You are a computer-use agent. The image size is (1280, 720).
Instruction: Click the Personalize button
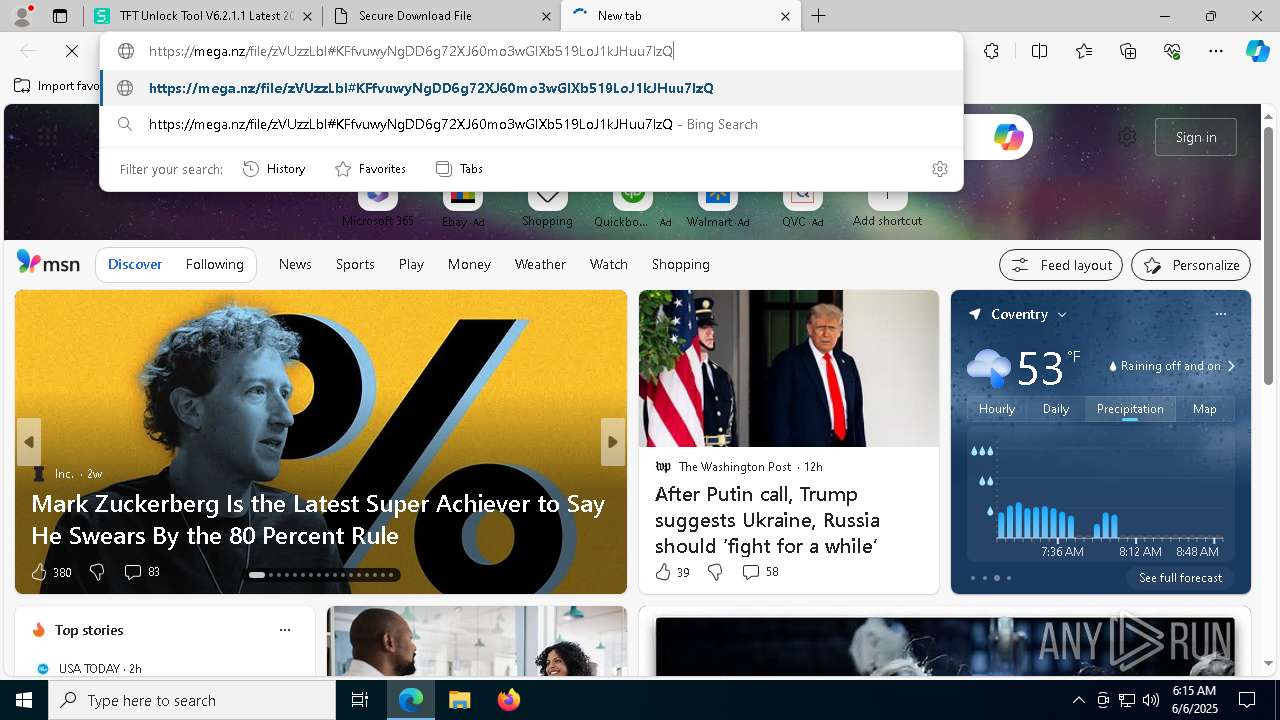click(x=1191, y=265)
